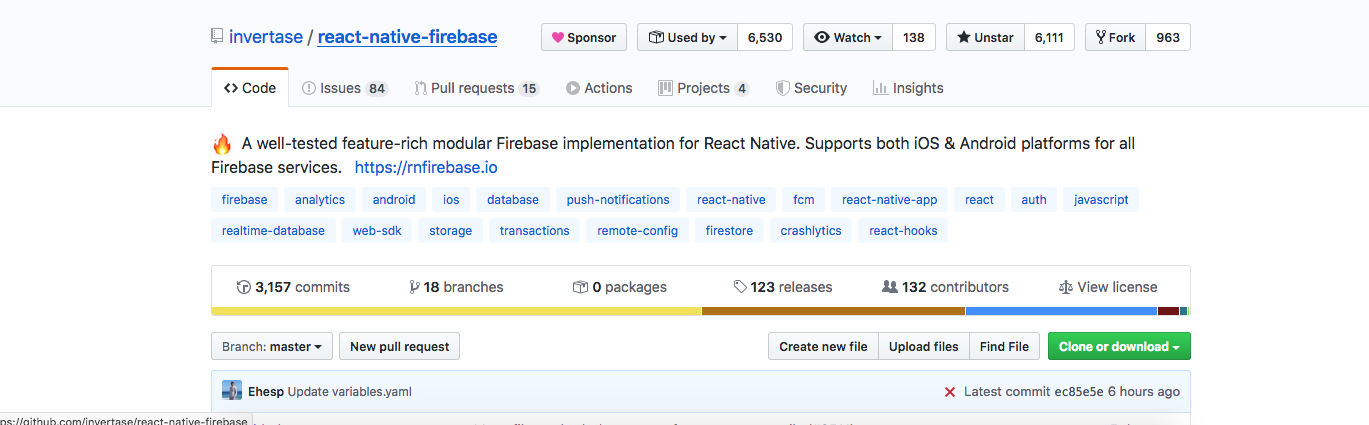This screenshot has height=425, width=1369.
Task: Click the react-native-app topic tag
Action: (x=890, y=199)
